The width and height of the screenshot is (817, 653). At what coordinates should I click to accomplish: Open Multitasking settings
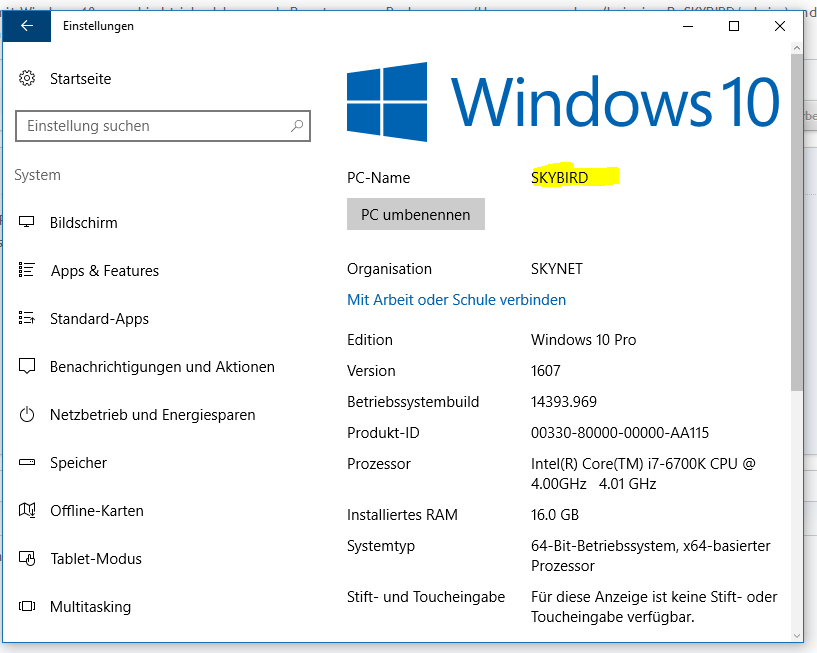[90, 607]
